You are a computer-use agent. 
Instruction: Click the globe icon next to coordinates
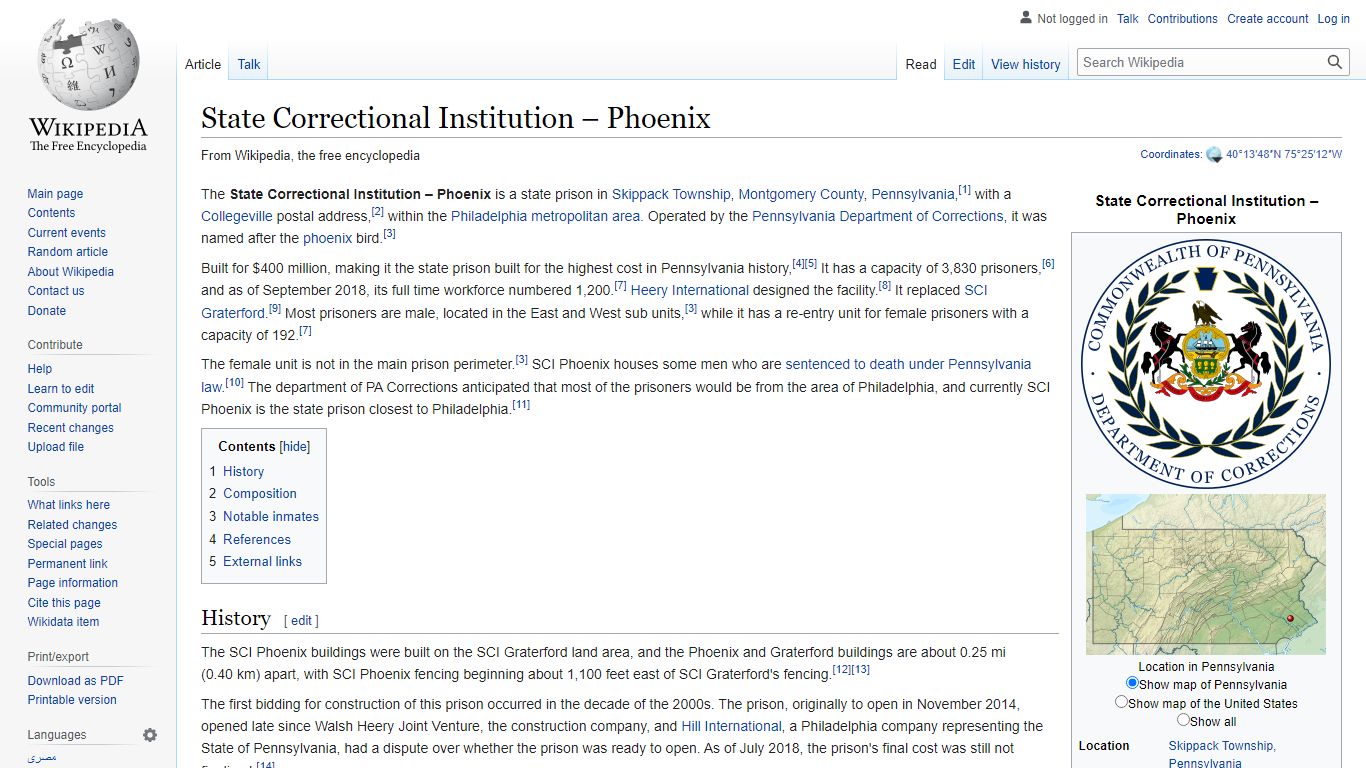[x=1214, y=155]
